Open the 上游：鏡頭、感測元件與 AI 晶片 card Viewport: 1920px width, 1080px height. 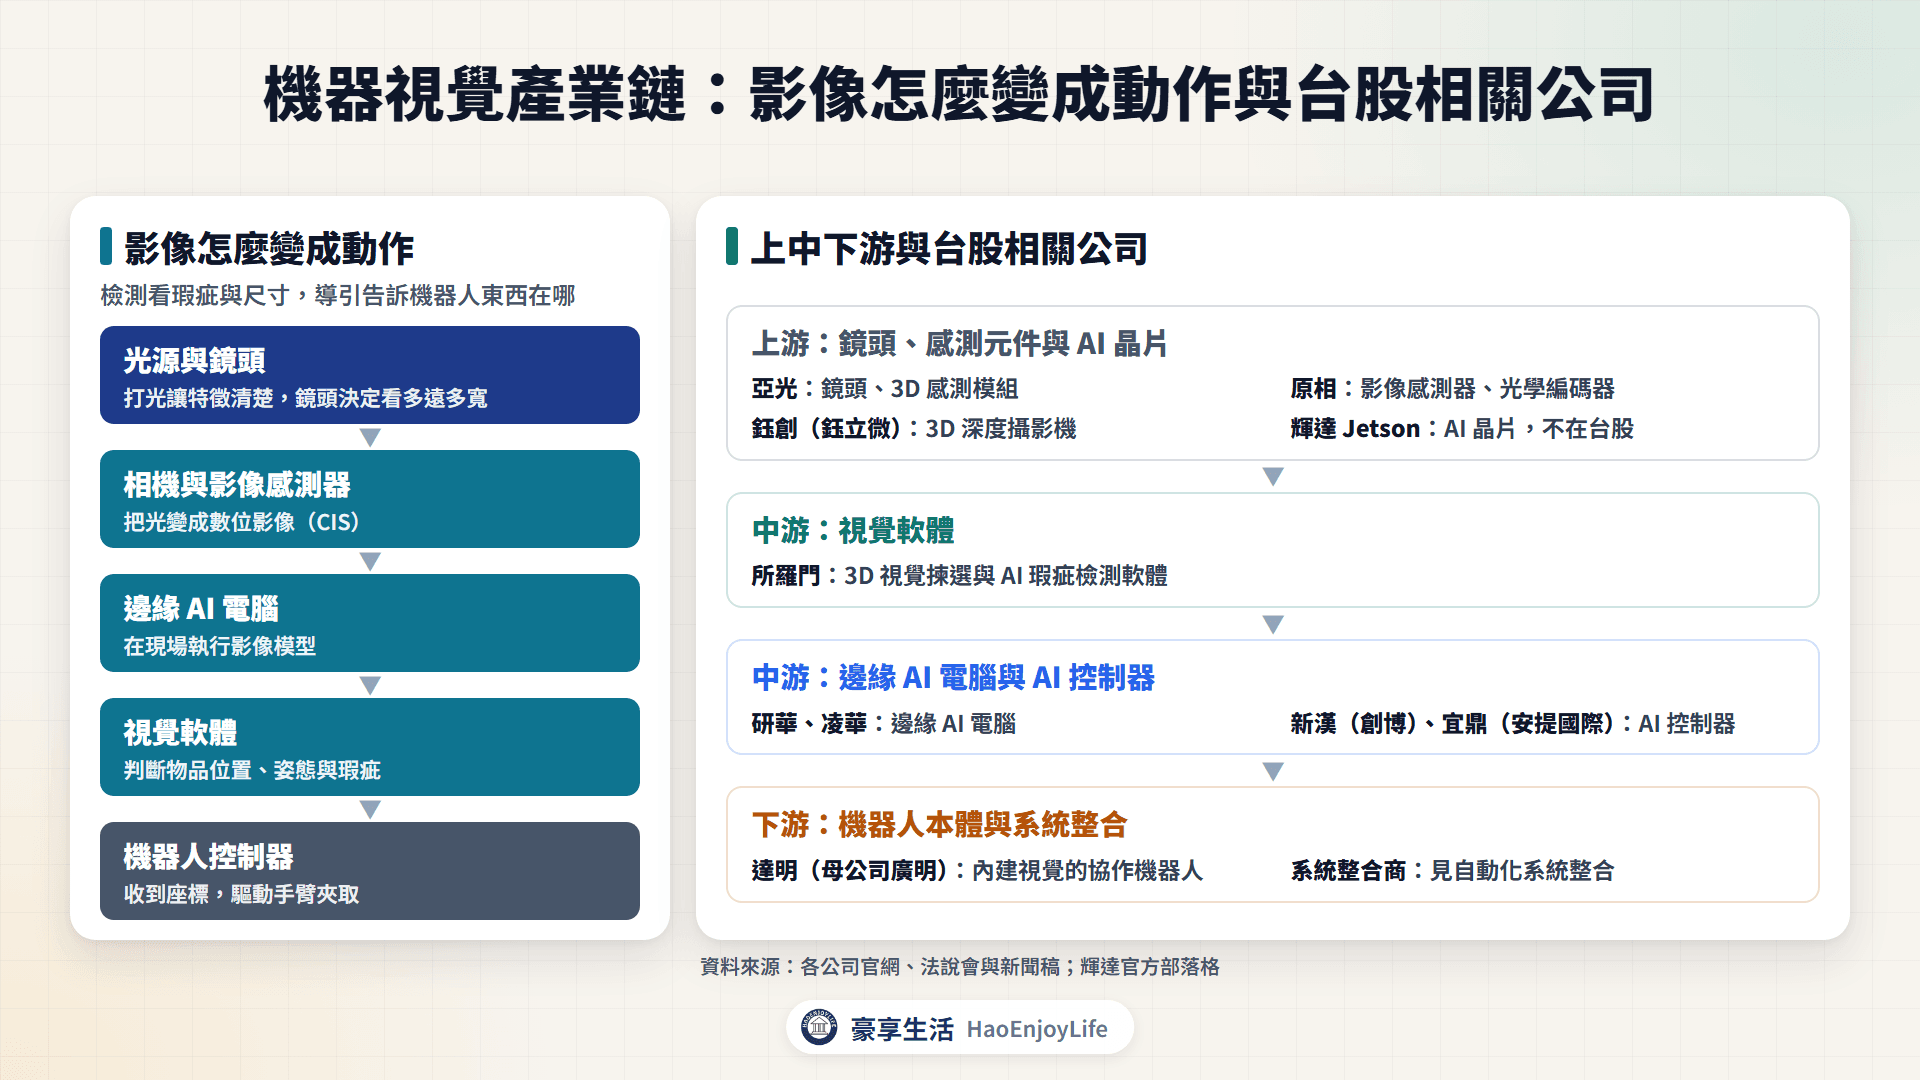click(x=1273, y=383)
